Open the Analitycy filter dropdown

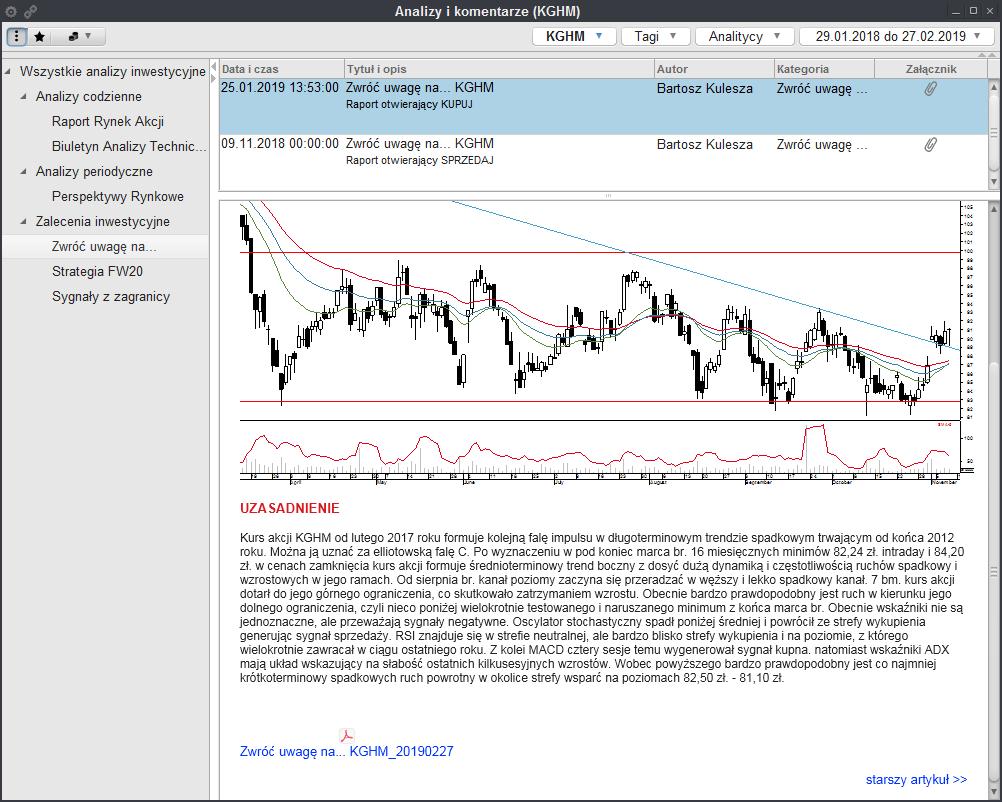click(744, 36)
